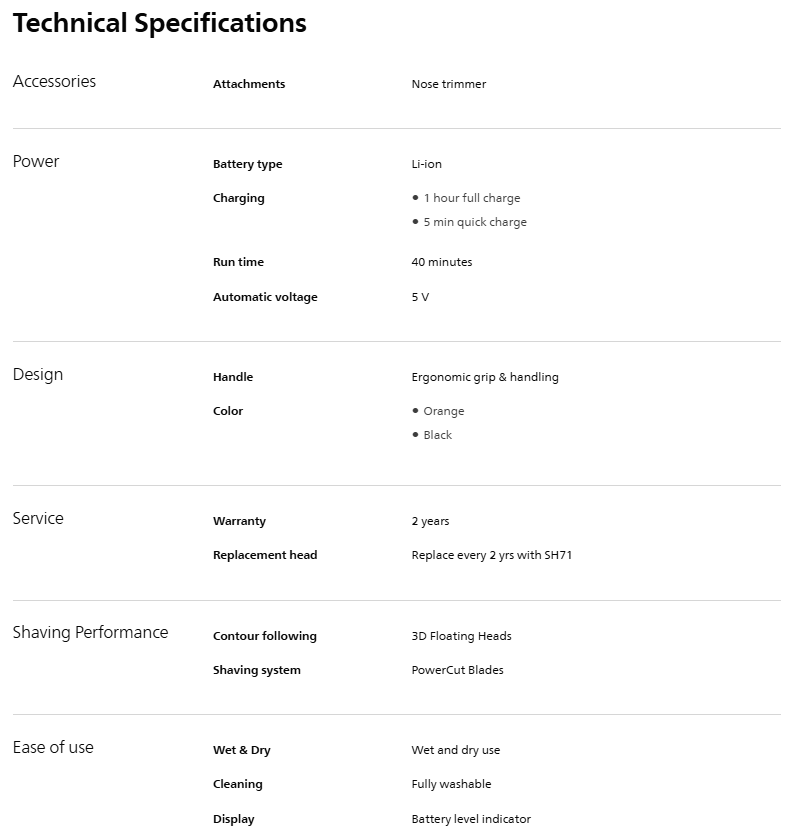The height and width of the screenshot is (837, 790).
Task: Select the Nose trimmer value text
Action: pyautogui.click(x=448, y=84)
